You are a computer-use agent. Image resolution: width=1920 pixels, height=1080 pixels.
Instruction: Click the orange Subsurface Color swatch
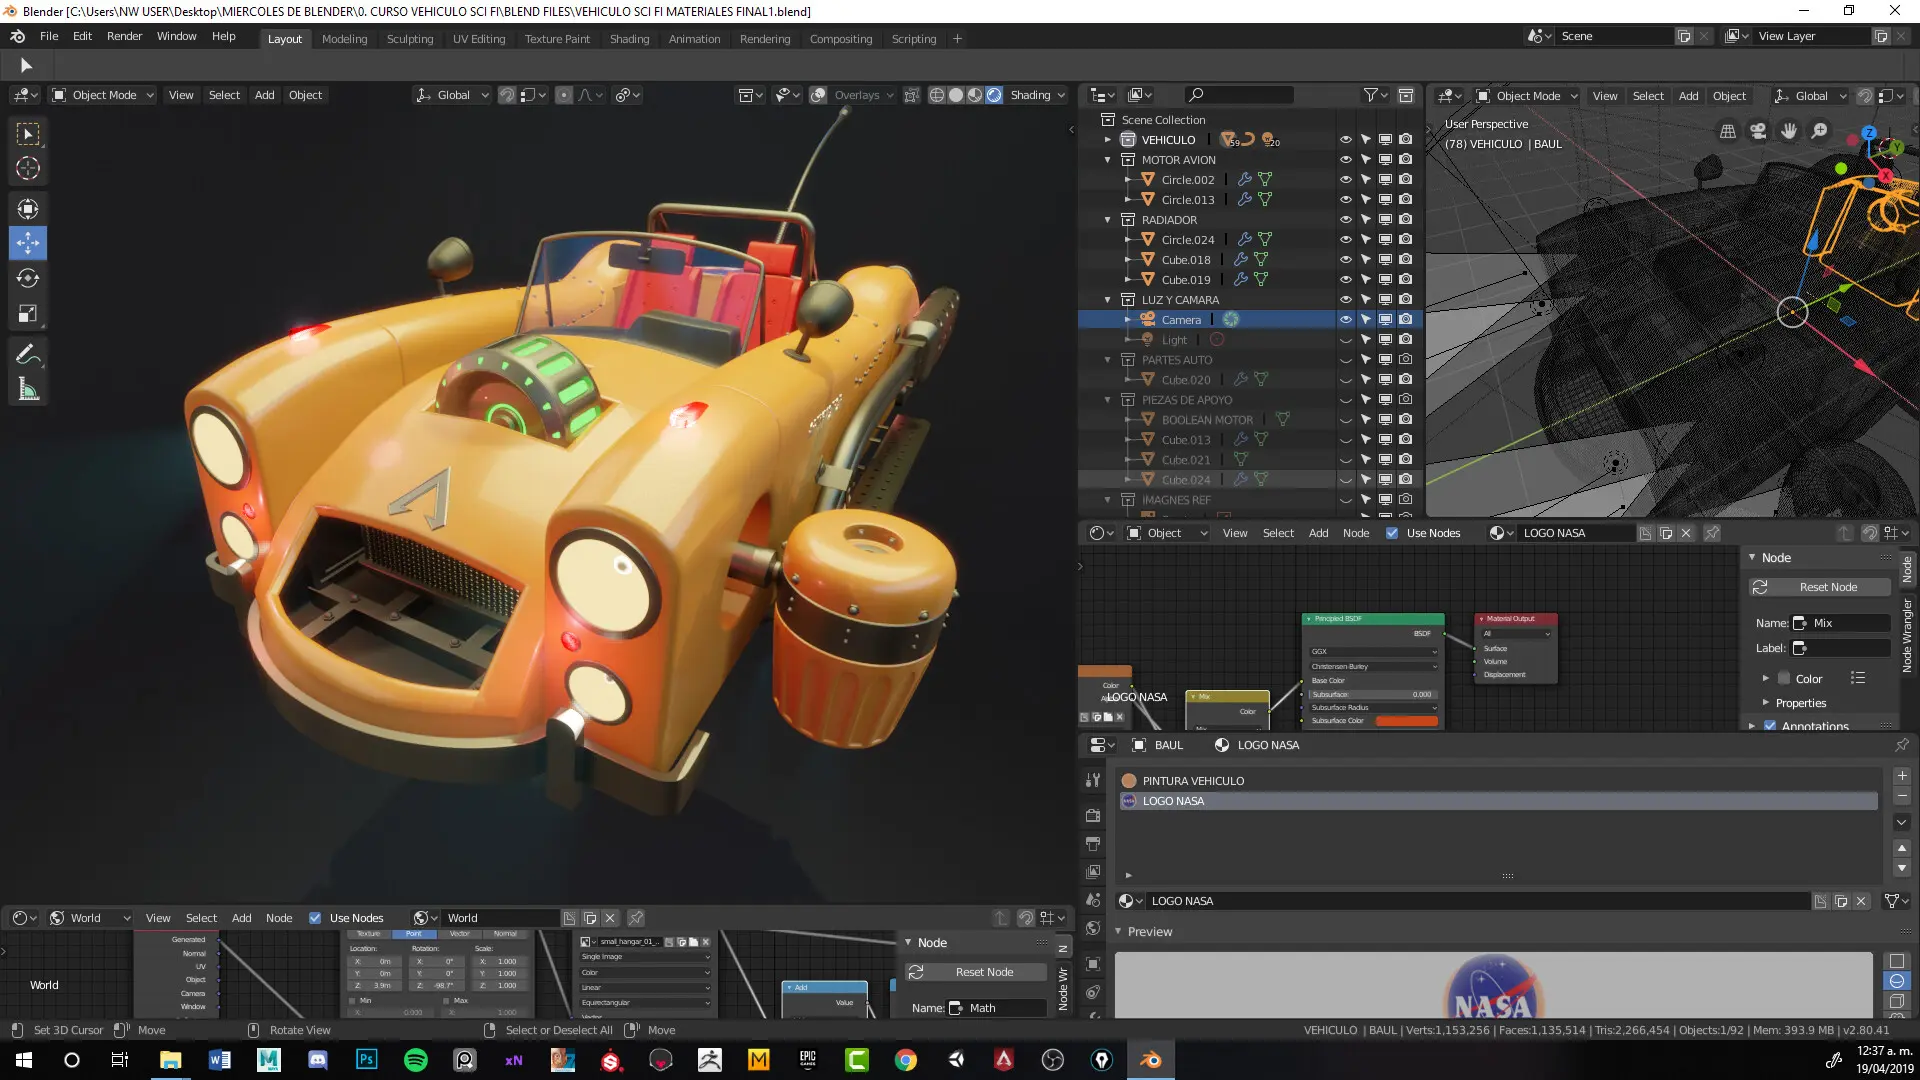(x=1406, y=721)
